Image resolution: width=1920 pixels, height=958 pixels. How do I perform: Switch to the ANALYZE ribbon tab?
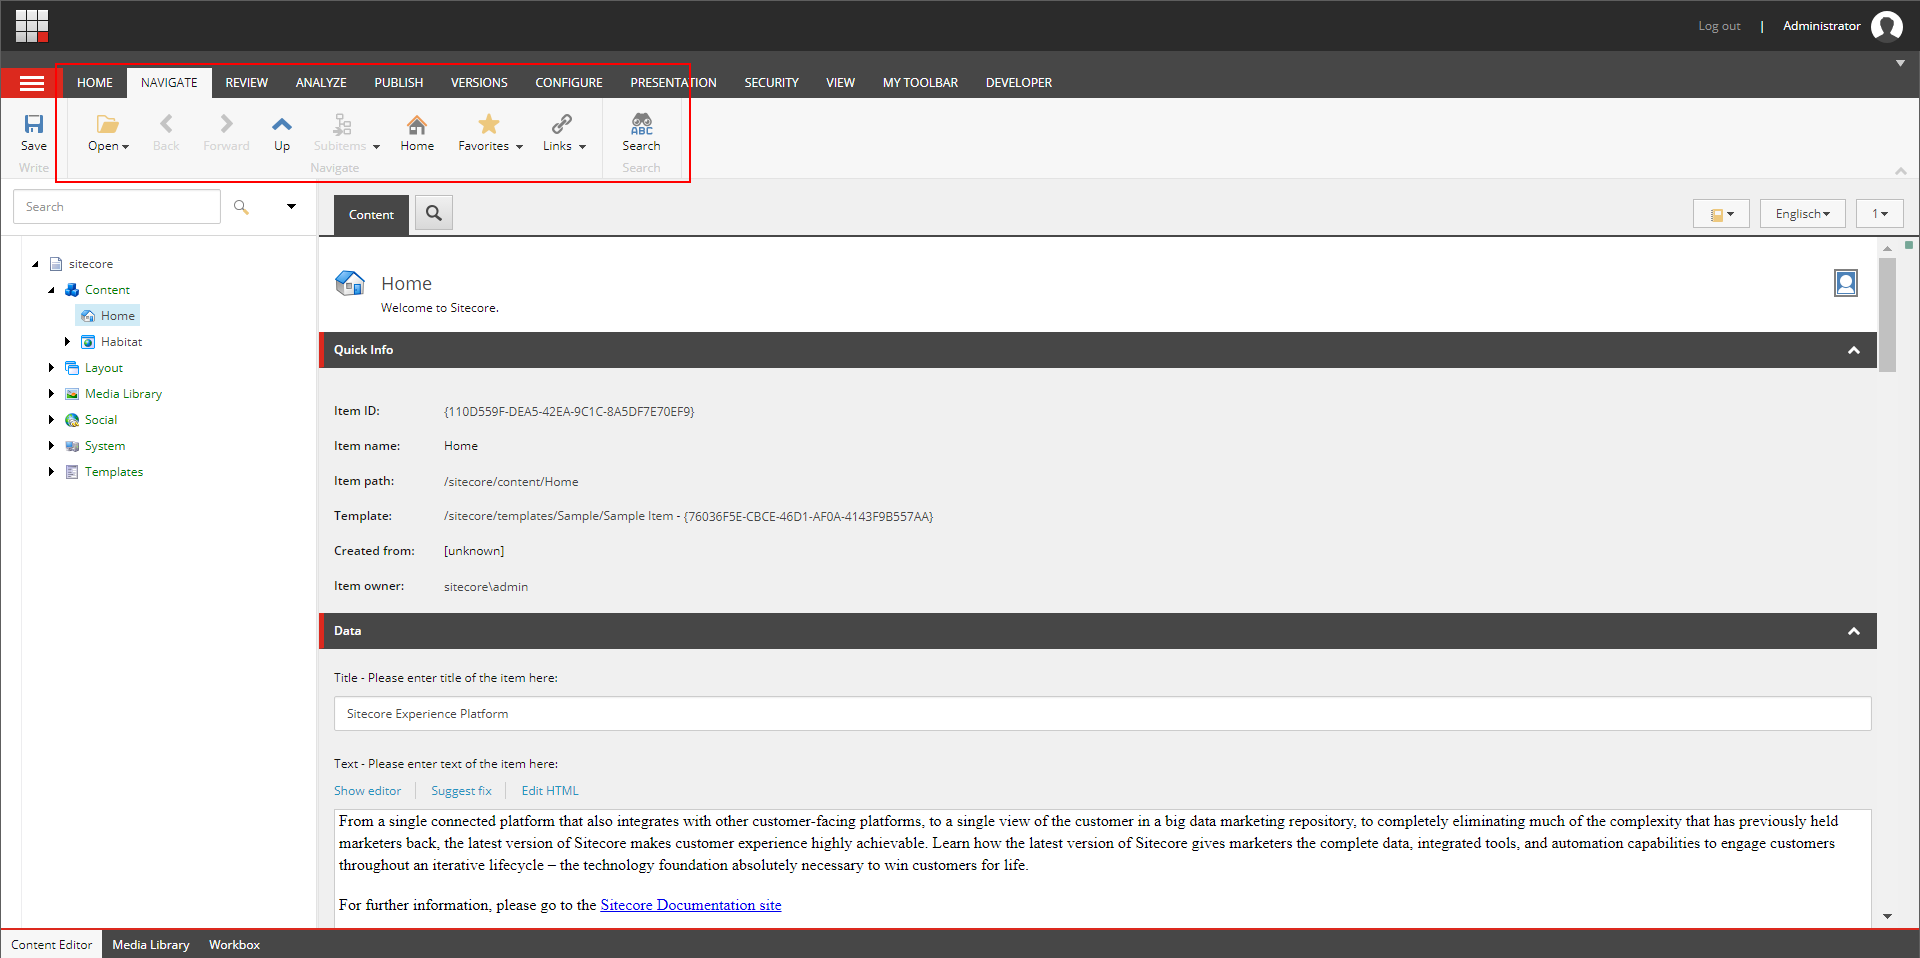(x=321, y=83)
